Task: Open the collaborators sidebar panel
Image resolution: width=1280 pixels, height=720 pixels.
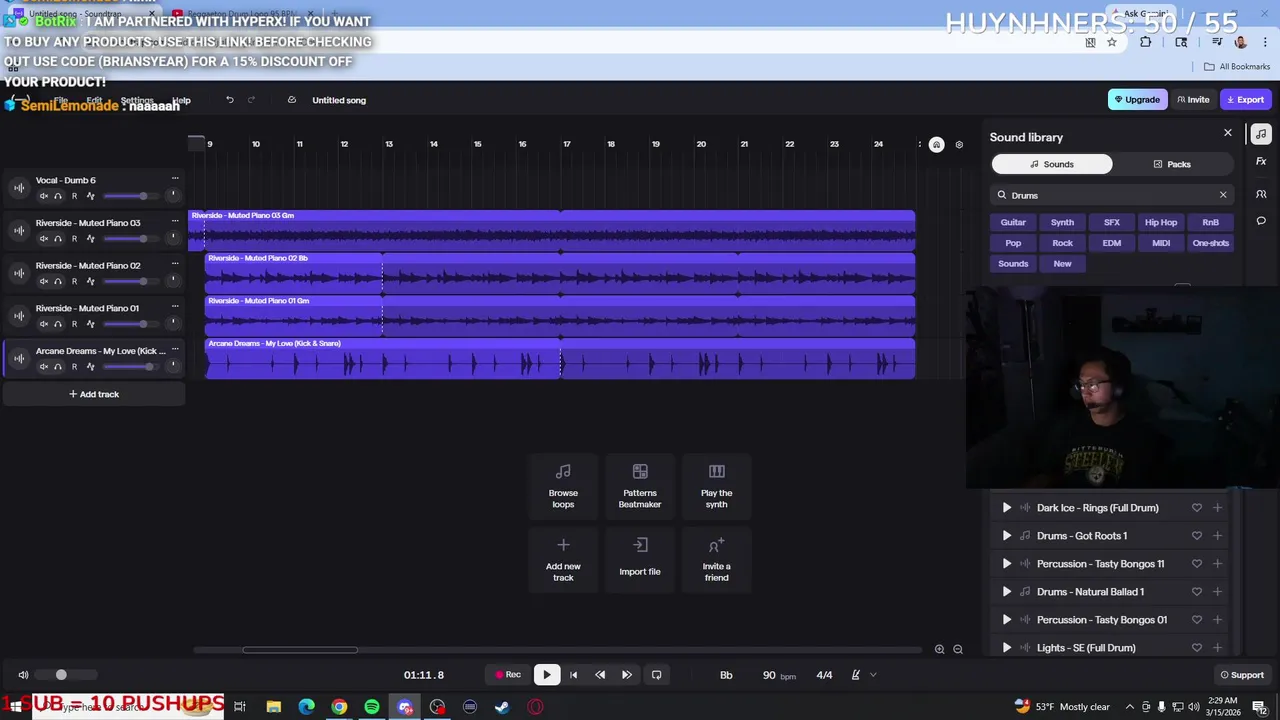Action: coord(1261,194)
